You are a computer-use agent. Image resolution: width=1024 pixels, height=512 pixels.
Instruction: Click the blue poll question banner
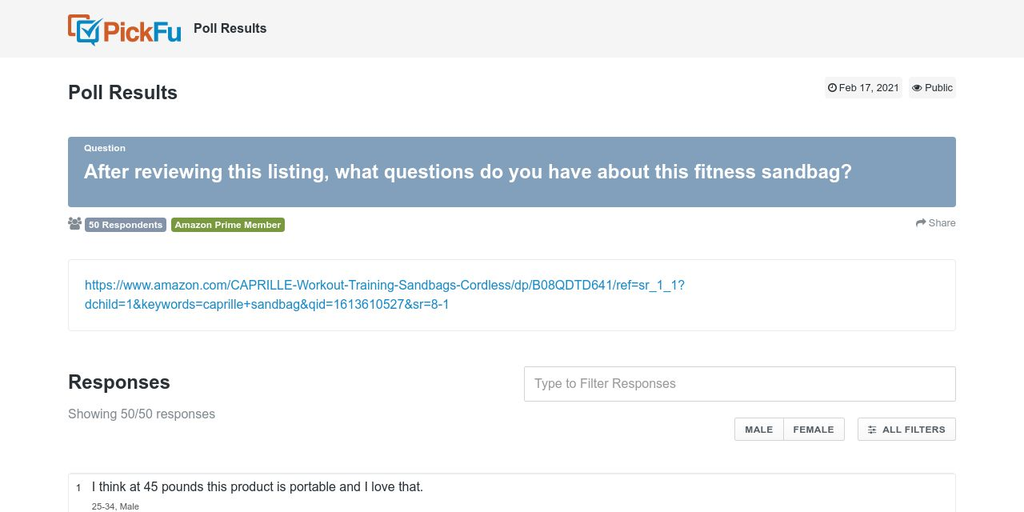point(512,172)
